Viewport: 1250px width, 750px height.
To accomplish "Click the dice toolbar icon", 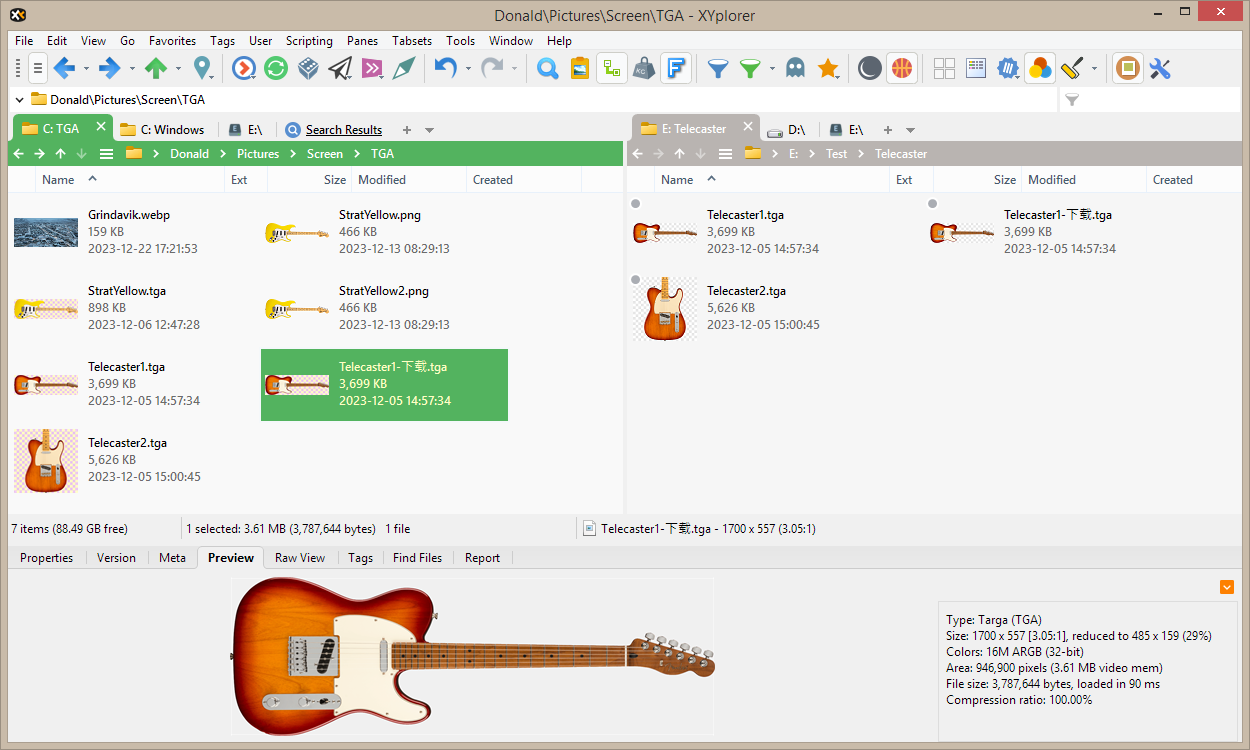I will [x=308, y=68].
